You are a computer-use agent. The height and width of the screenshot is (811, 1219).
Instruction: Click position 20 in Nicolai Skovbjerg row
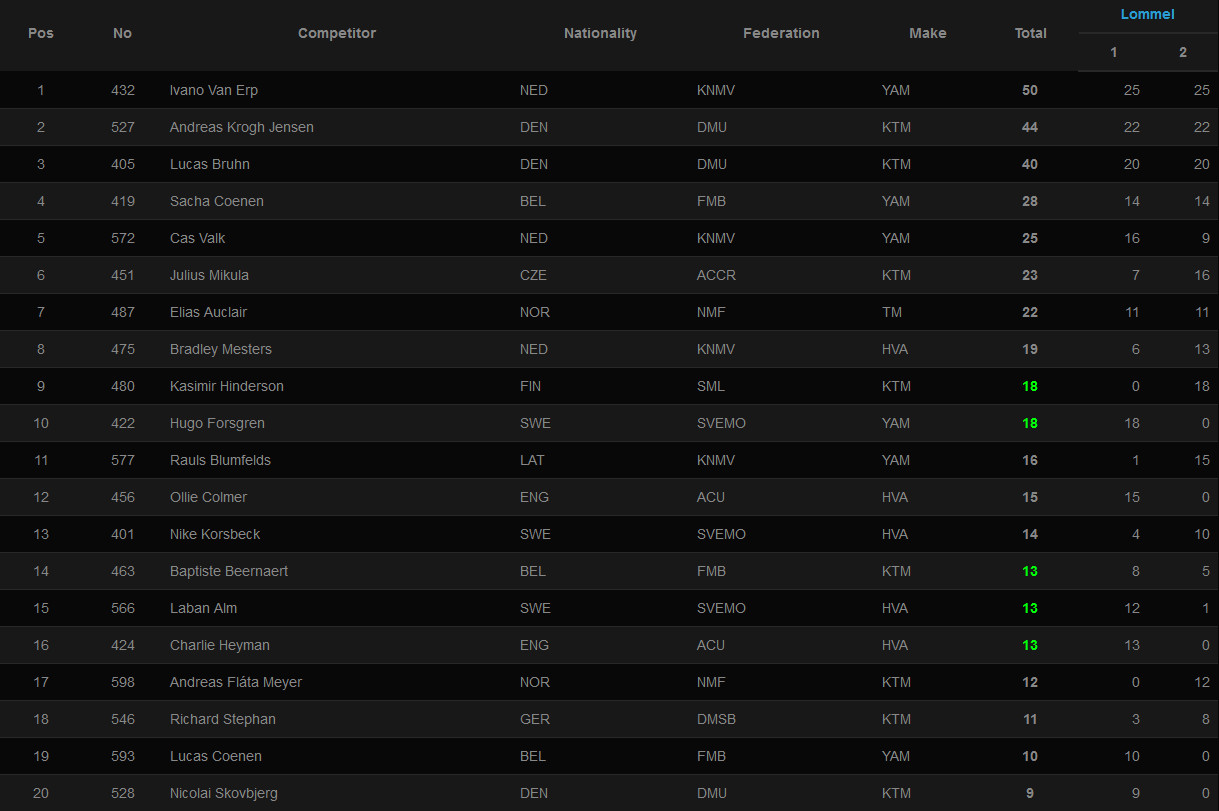41,793
